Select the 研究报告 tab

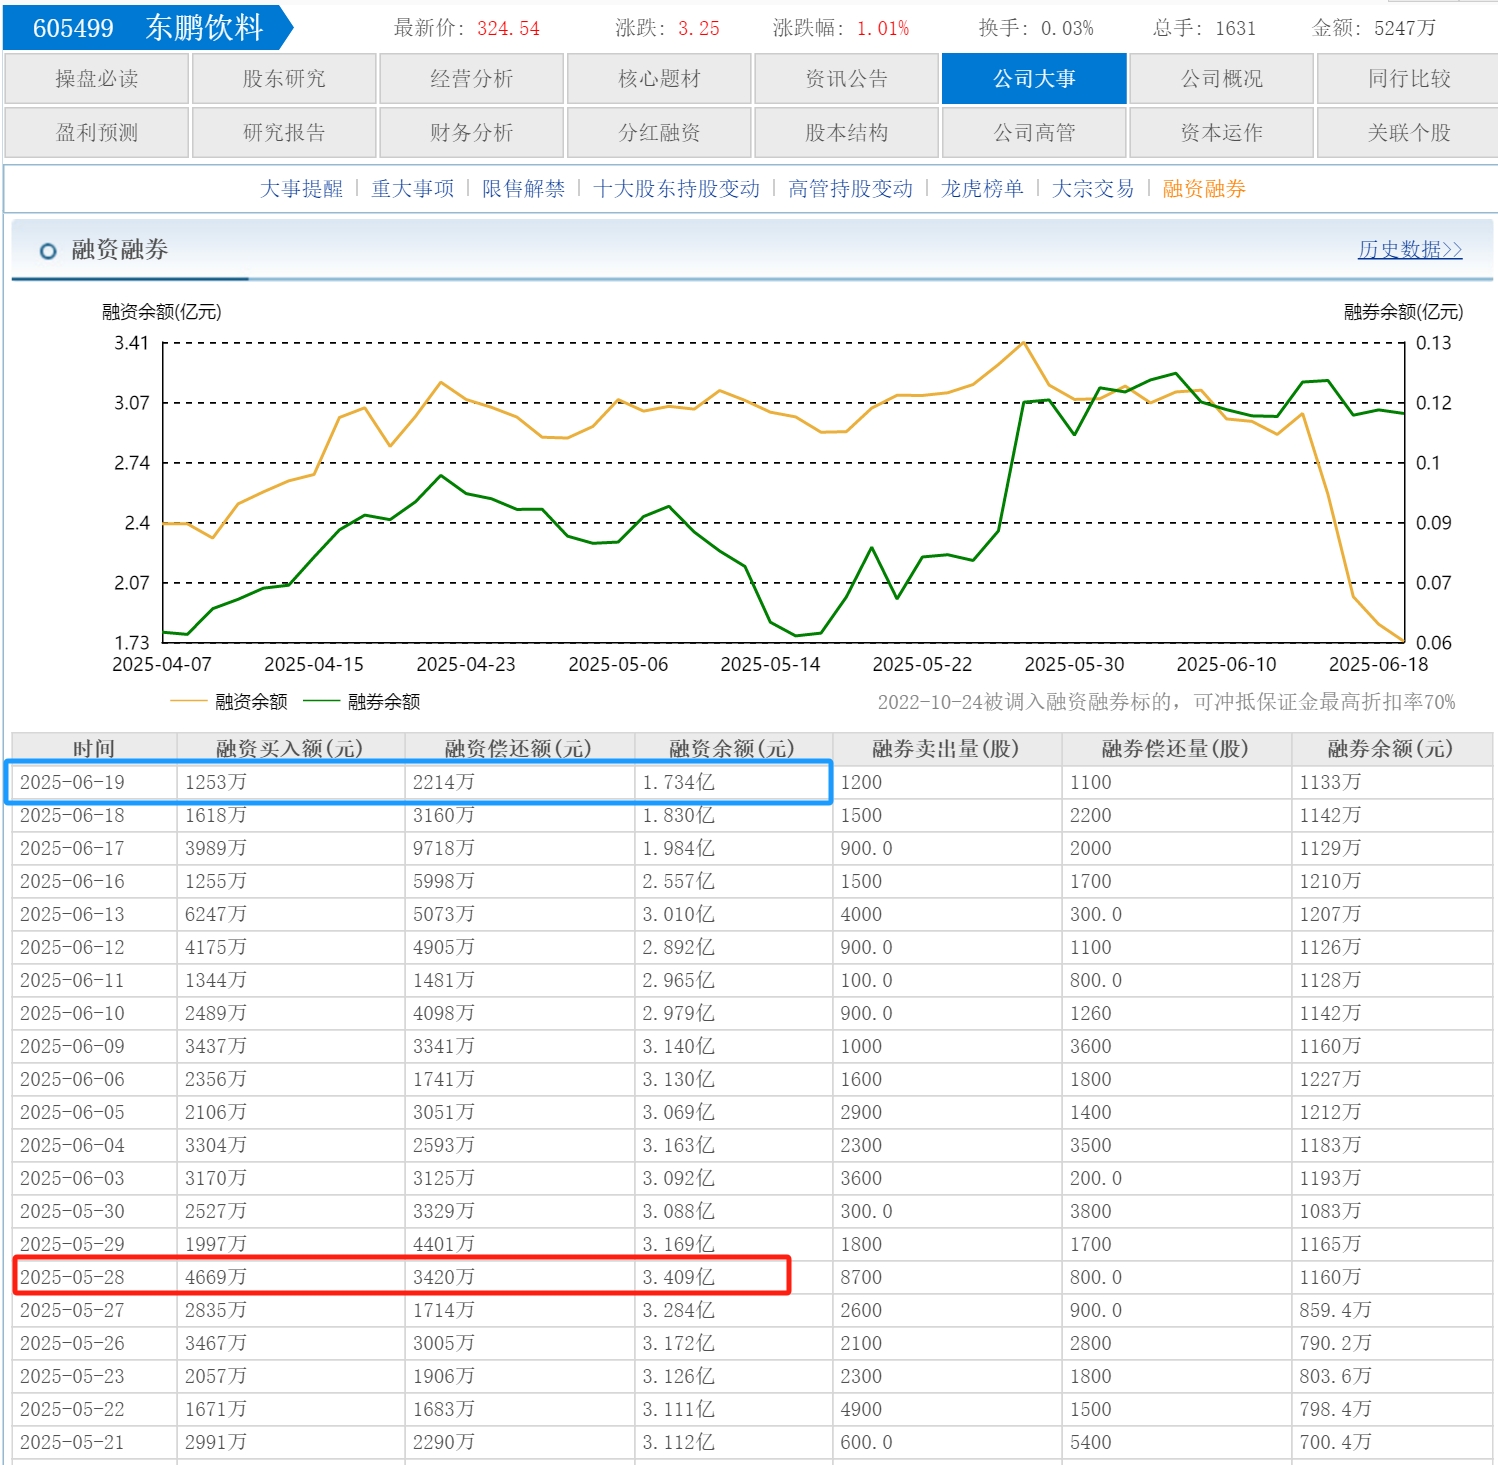tap(284, 133)
